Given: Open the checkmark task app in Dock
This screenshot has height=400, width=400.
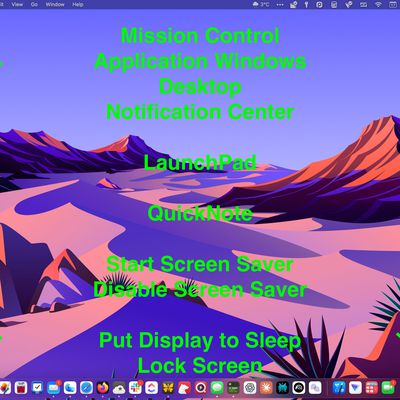Looking at the screenshot, I should pos(37,388).
